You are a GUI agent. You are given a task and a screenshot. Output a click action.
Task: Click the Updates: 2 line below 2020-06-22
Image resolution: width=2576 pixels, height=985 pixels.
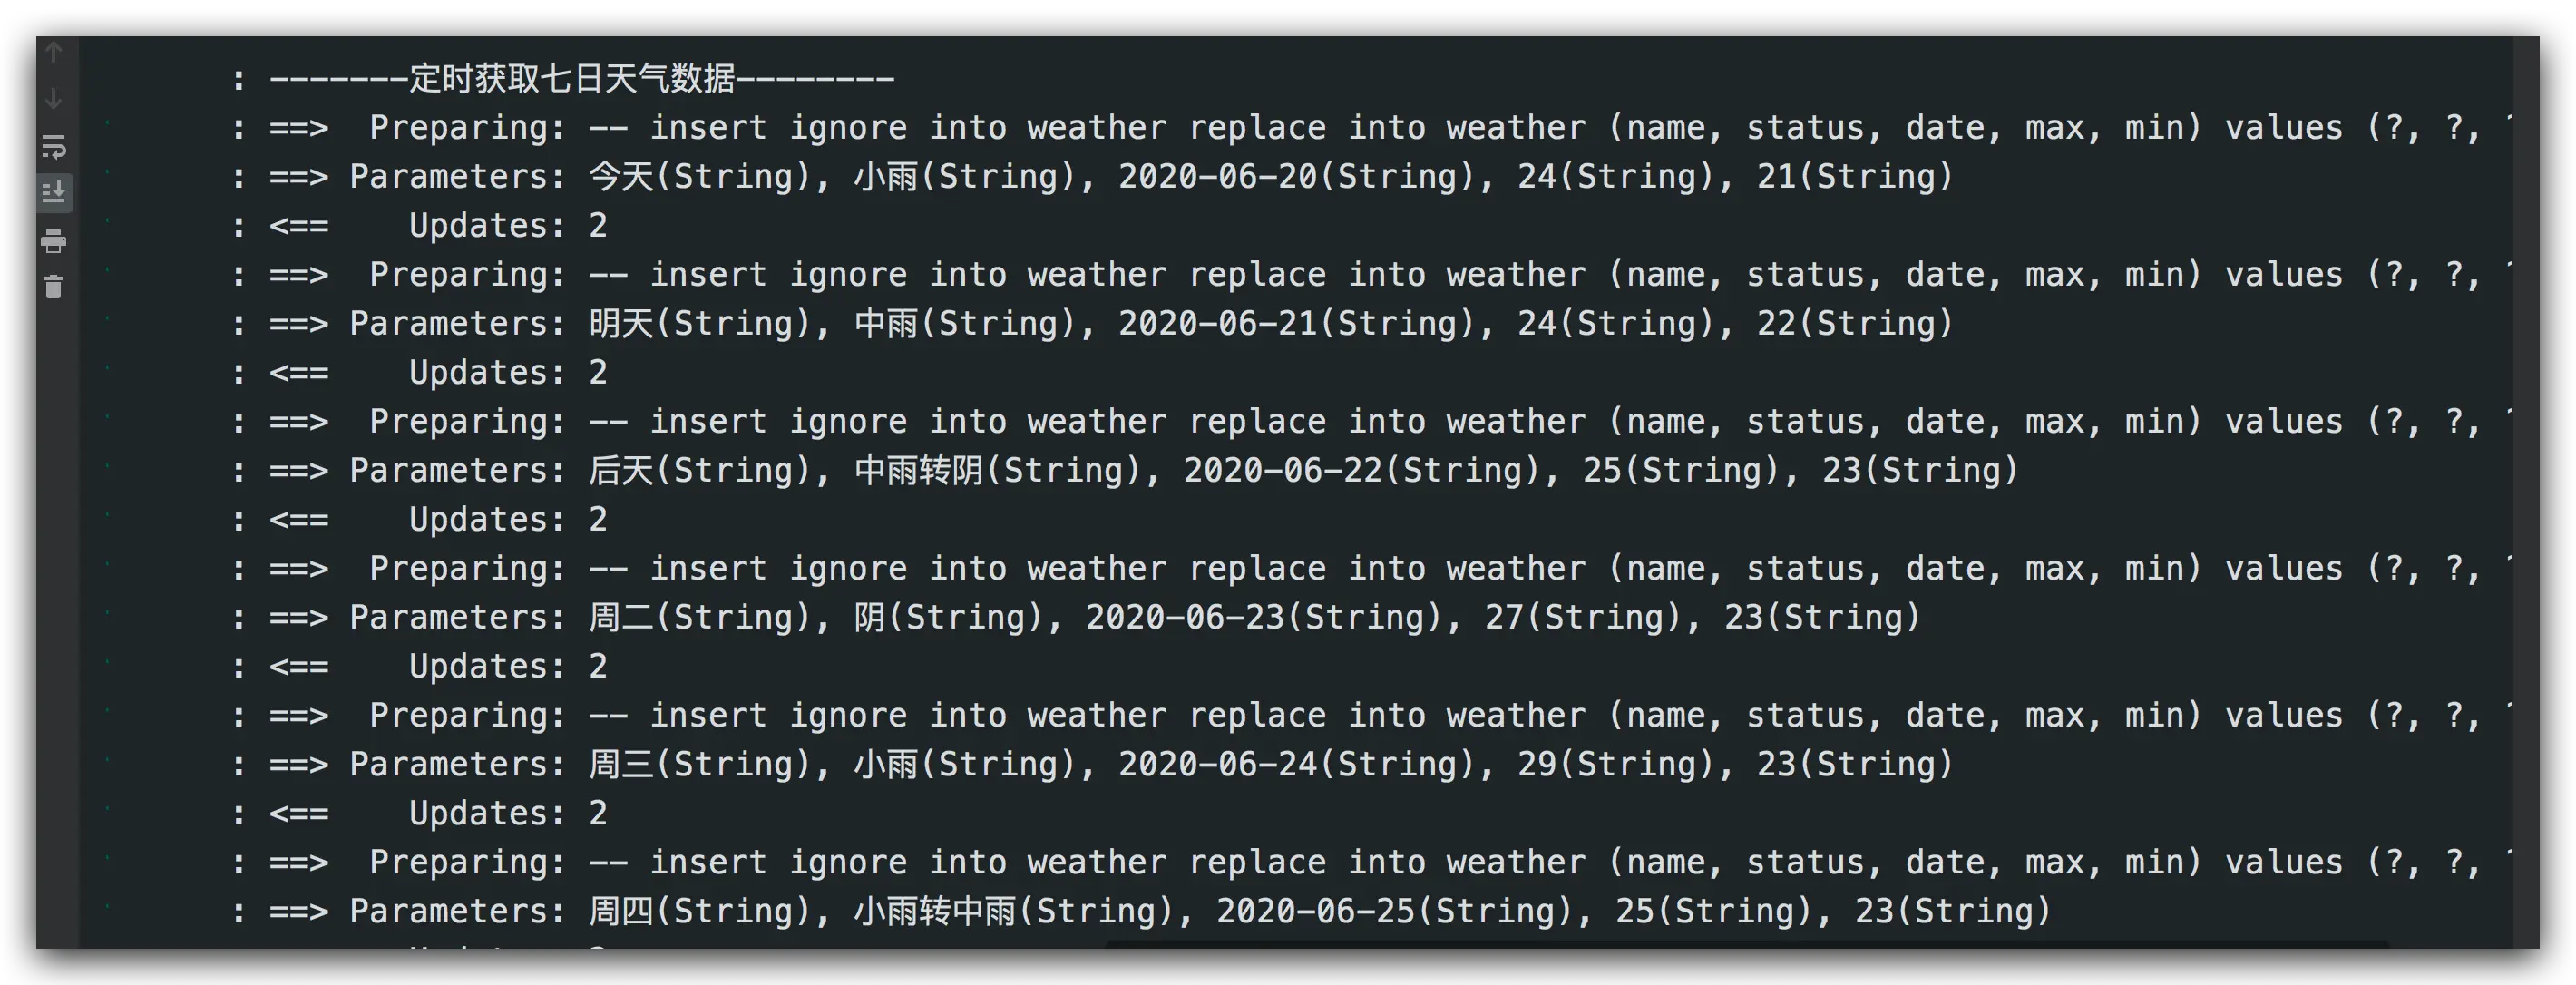(420, 519)
